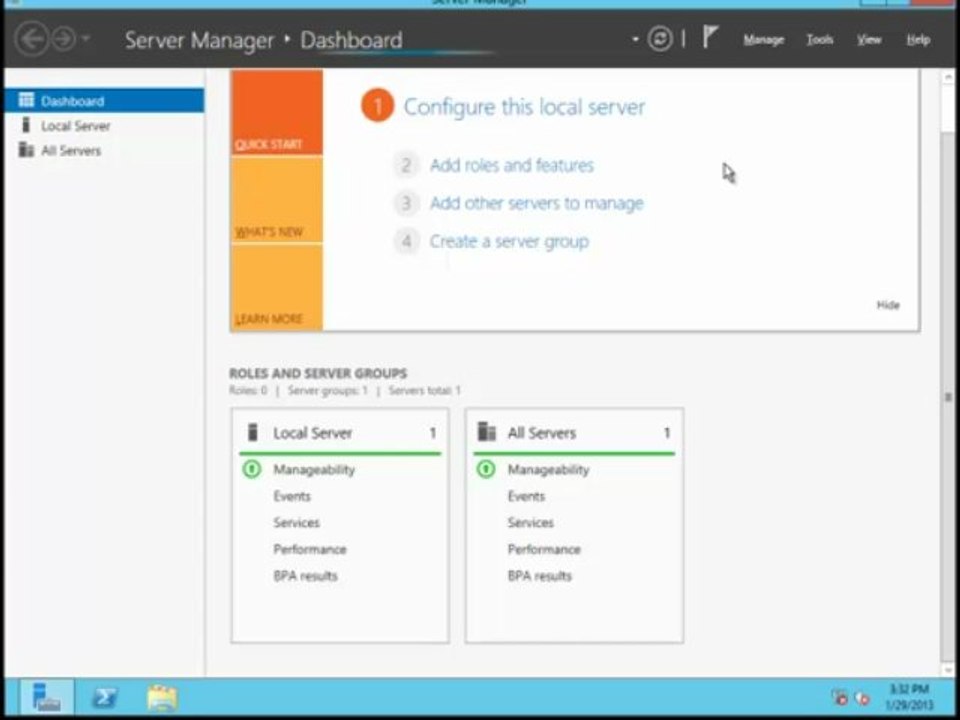
Task: Launch Windows PowerShell from the taskbar
Action: (x=105, y=697)
